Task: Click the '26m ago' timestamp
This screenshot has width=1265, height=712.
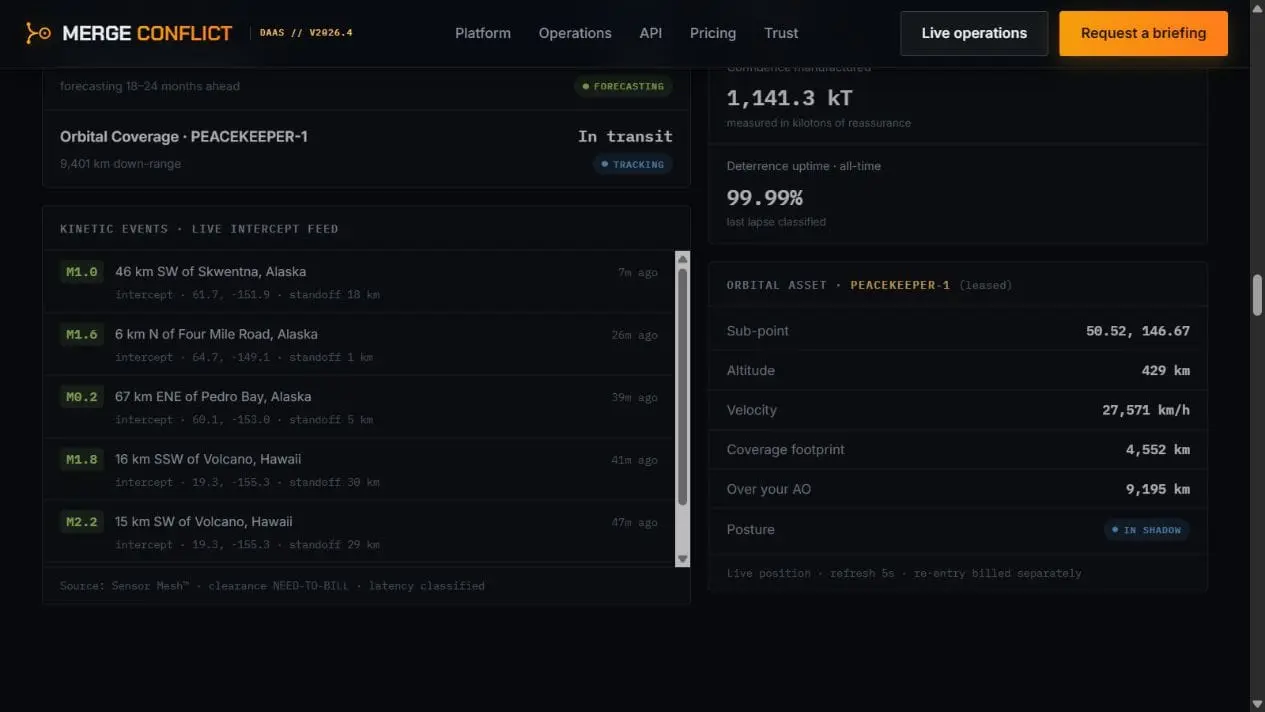Action: tap(635, 335)
